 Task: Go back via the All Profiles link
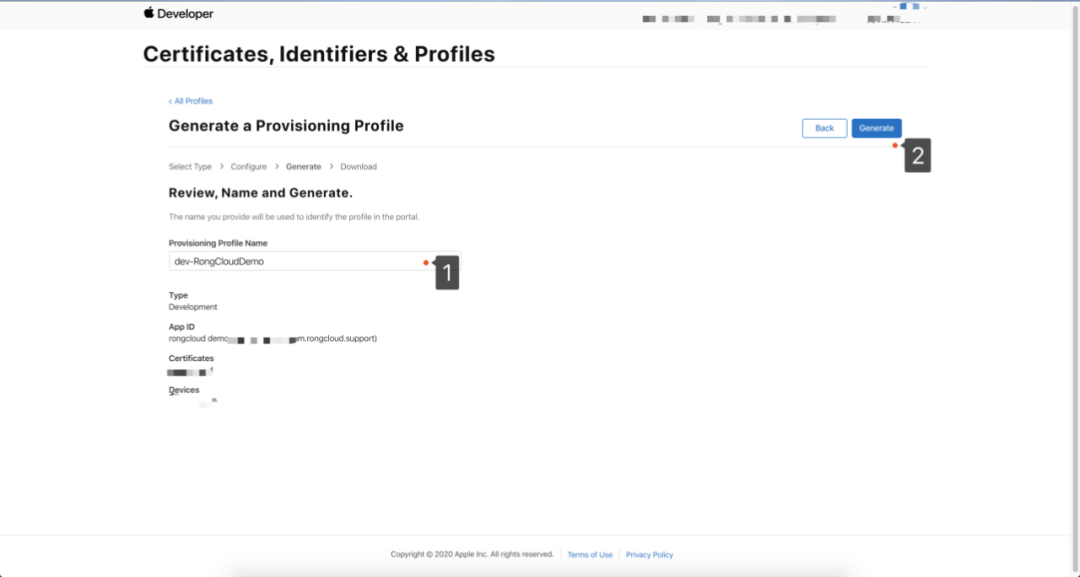tap(191, 101)
